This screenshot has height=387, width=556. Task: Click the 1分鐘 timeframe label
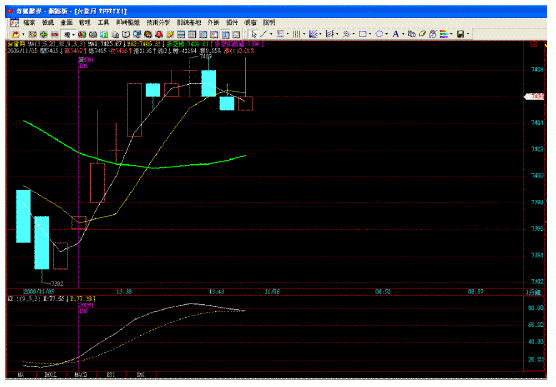pos(533,292)
